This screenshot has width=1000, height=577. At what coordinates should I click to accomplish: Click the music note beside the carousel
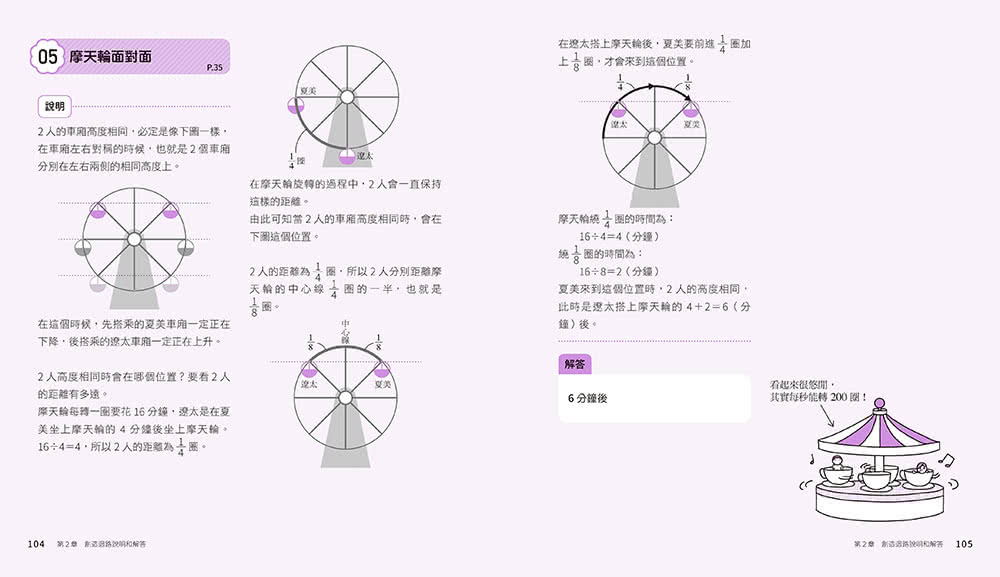tap(945, 460)
